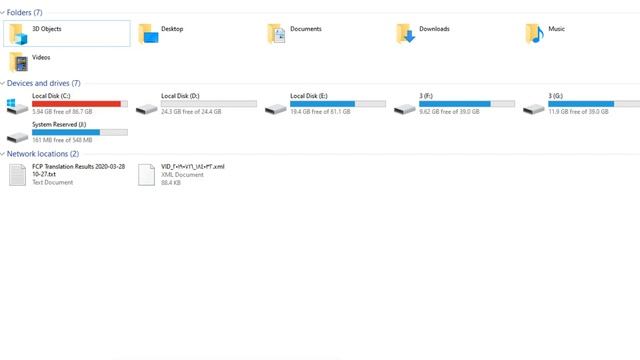Select the VID xml document icon
Image resolution: width=640 pixels, height=360 pixels.
[147, 175]
